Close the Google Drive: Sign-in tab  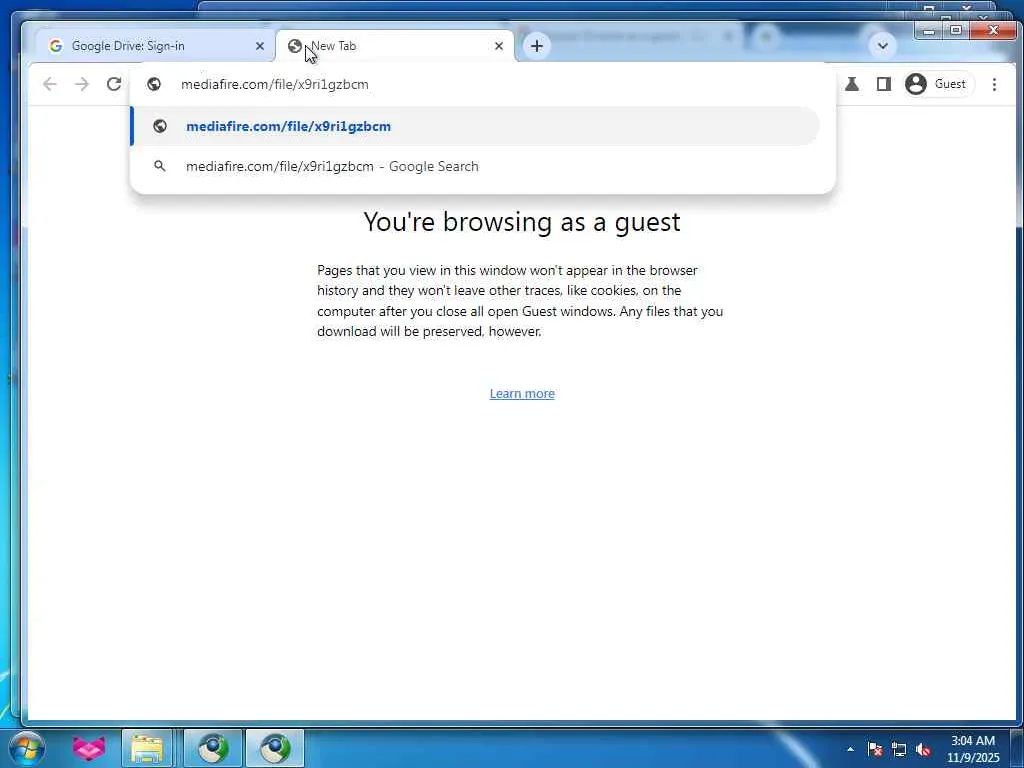(260, 46)
